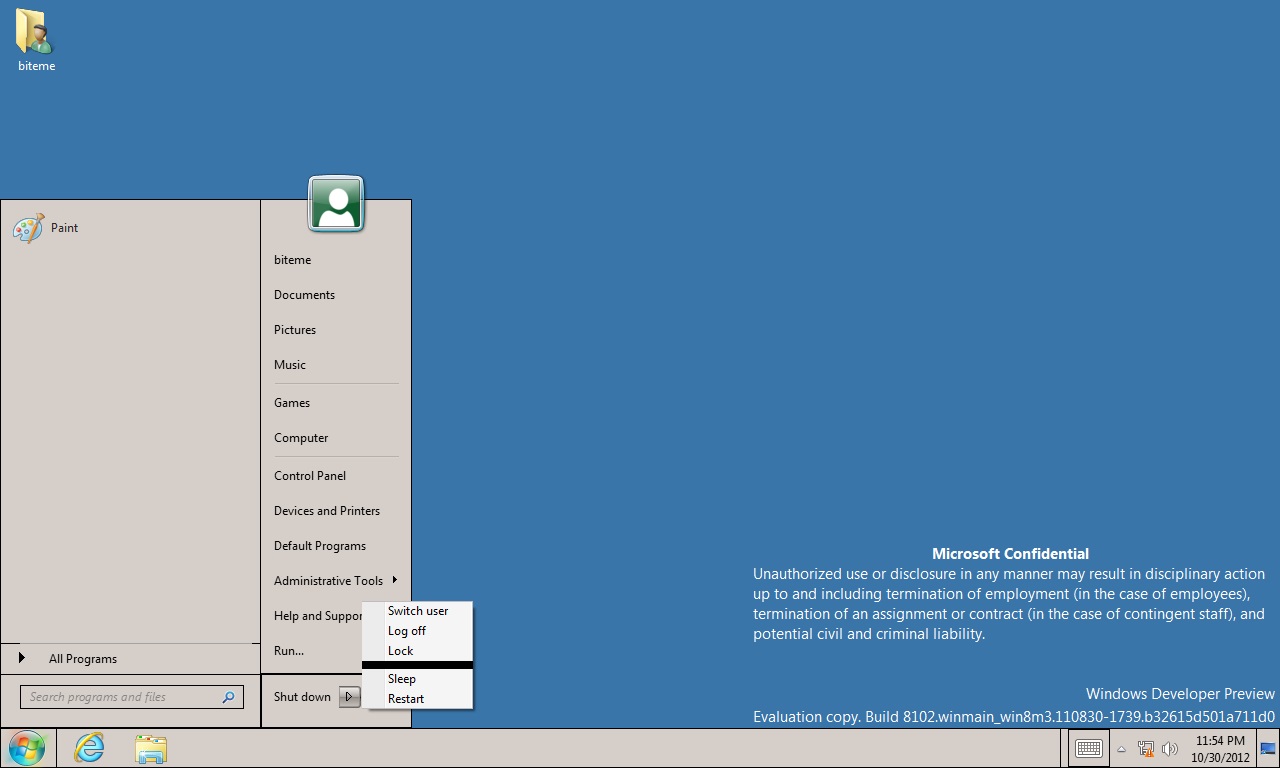Click the volume speaker tray icon
1280x768 pixels.
[x=1170, y=749]
